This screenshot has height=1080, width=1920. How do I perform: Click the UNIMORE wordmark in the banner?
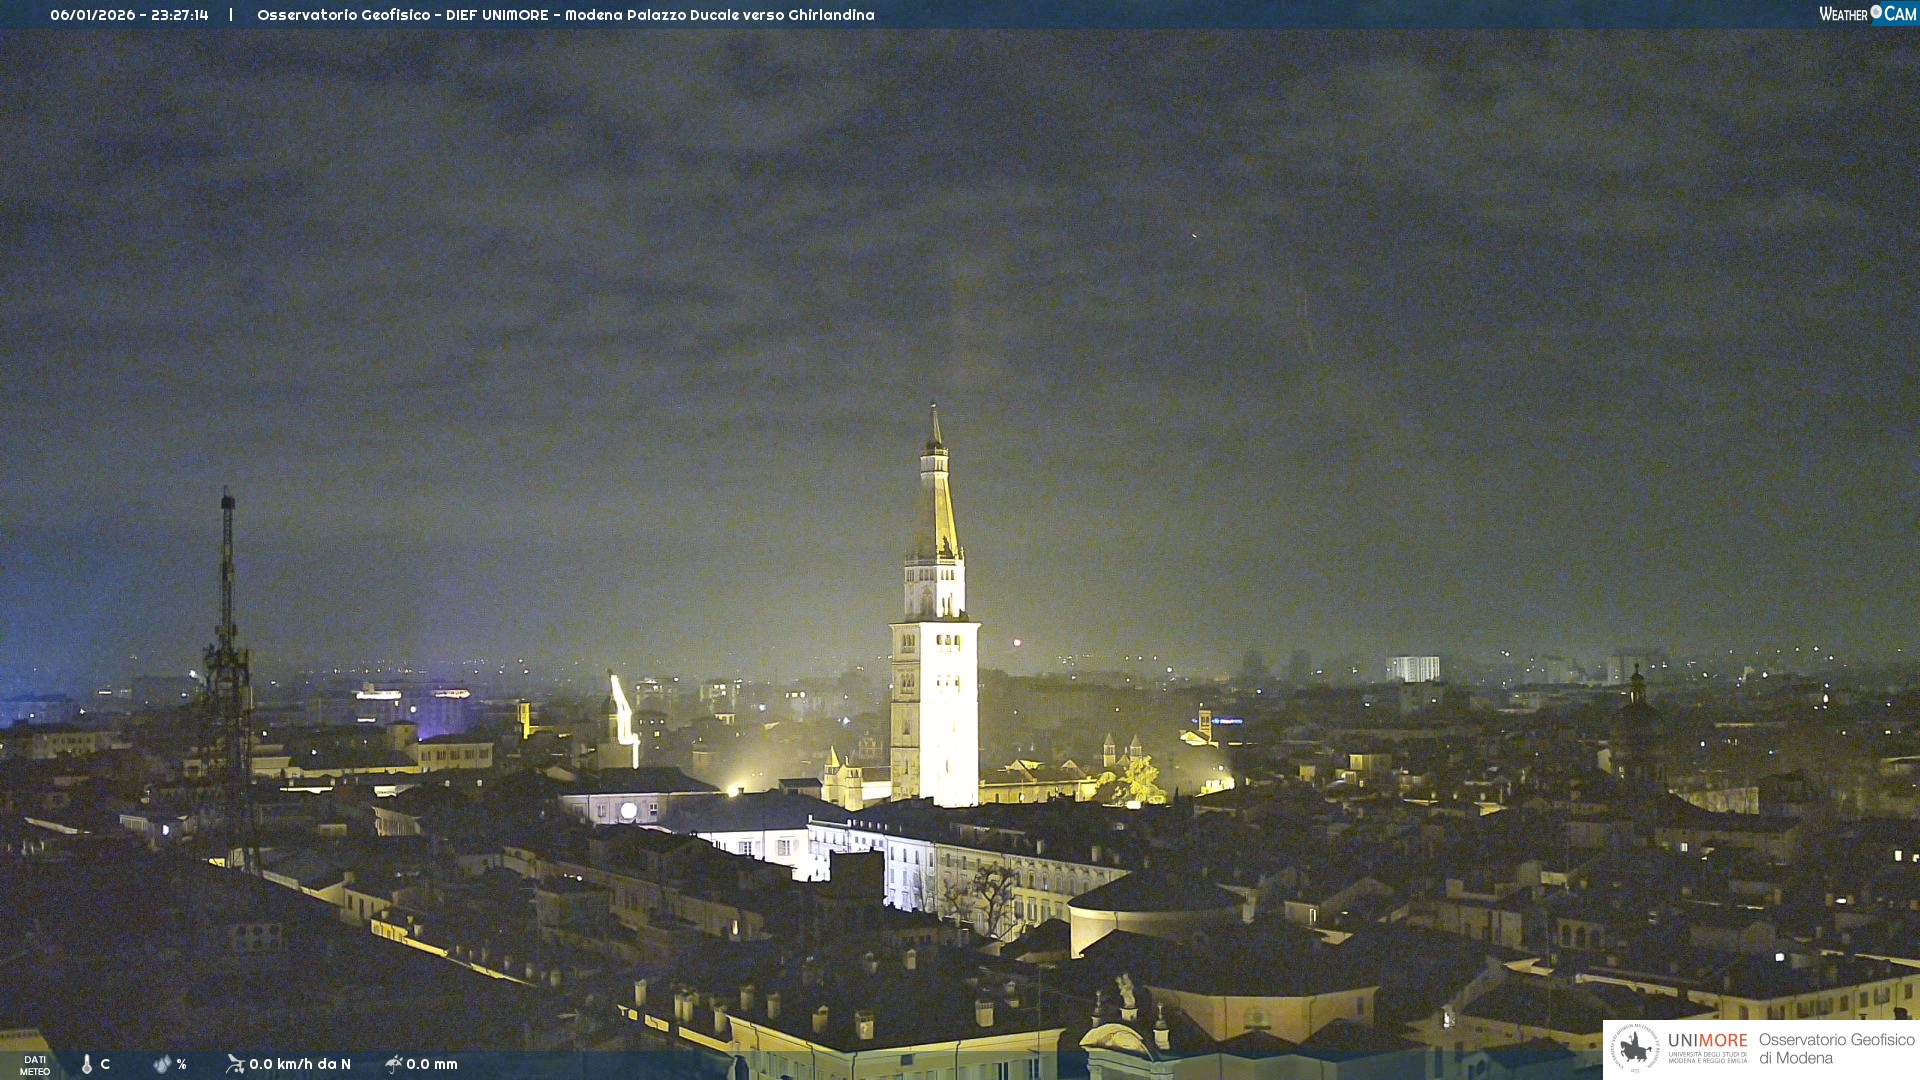coord(1707,1041)
